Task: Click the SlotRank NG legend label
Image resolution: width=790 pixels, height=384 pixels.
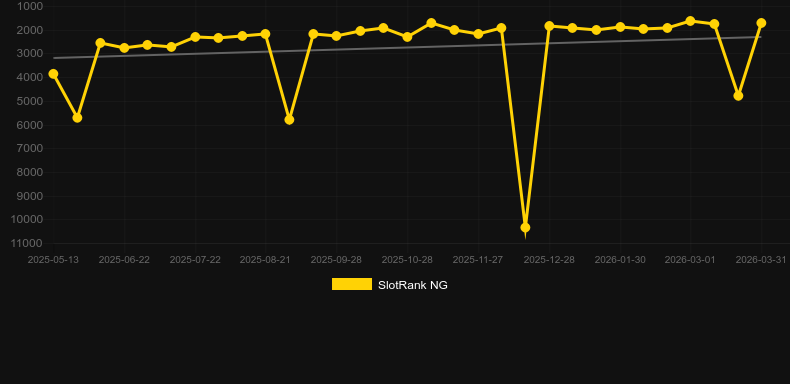Action: click(x=413, y=285)
